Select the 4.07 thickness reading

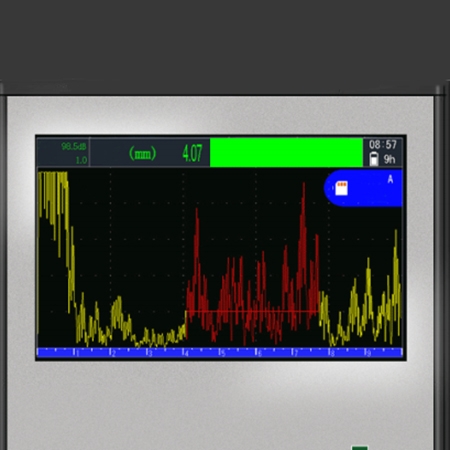click(x=192, y=153)
